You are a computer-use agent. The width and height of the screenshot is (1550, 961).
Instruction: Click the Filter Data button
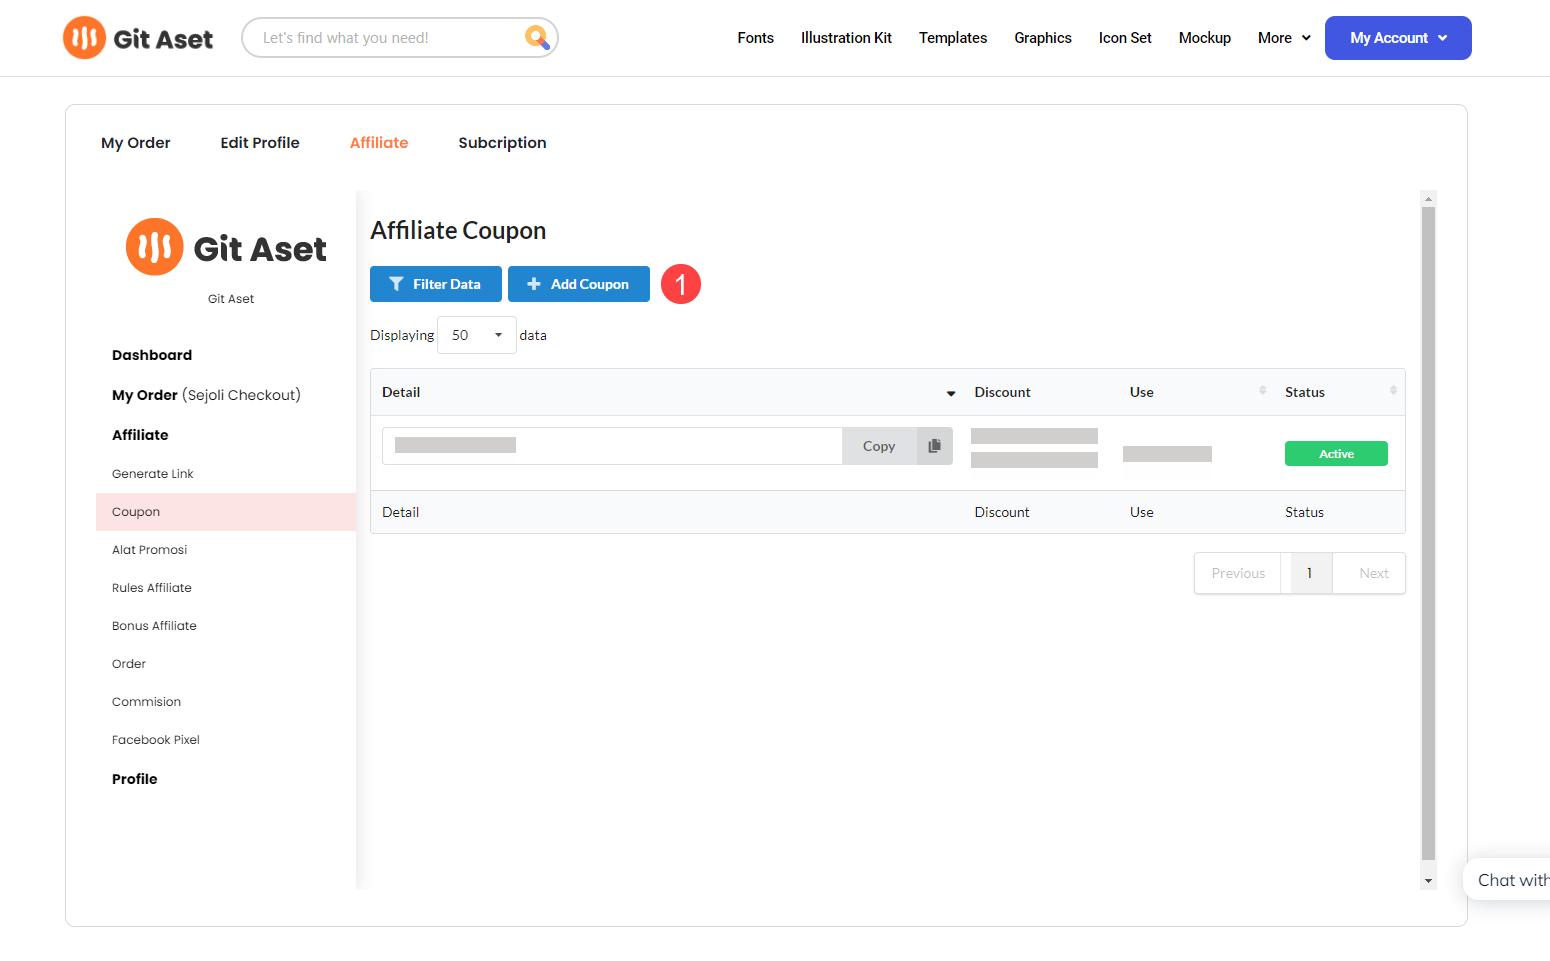pos(436,284)
